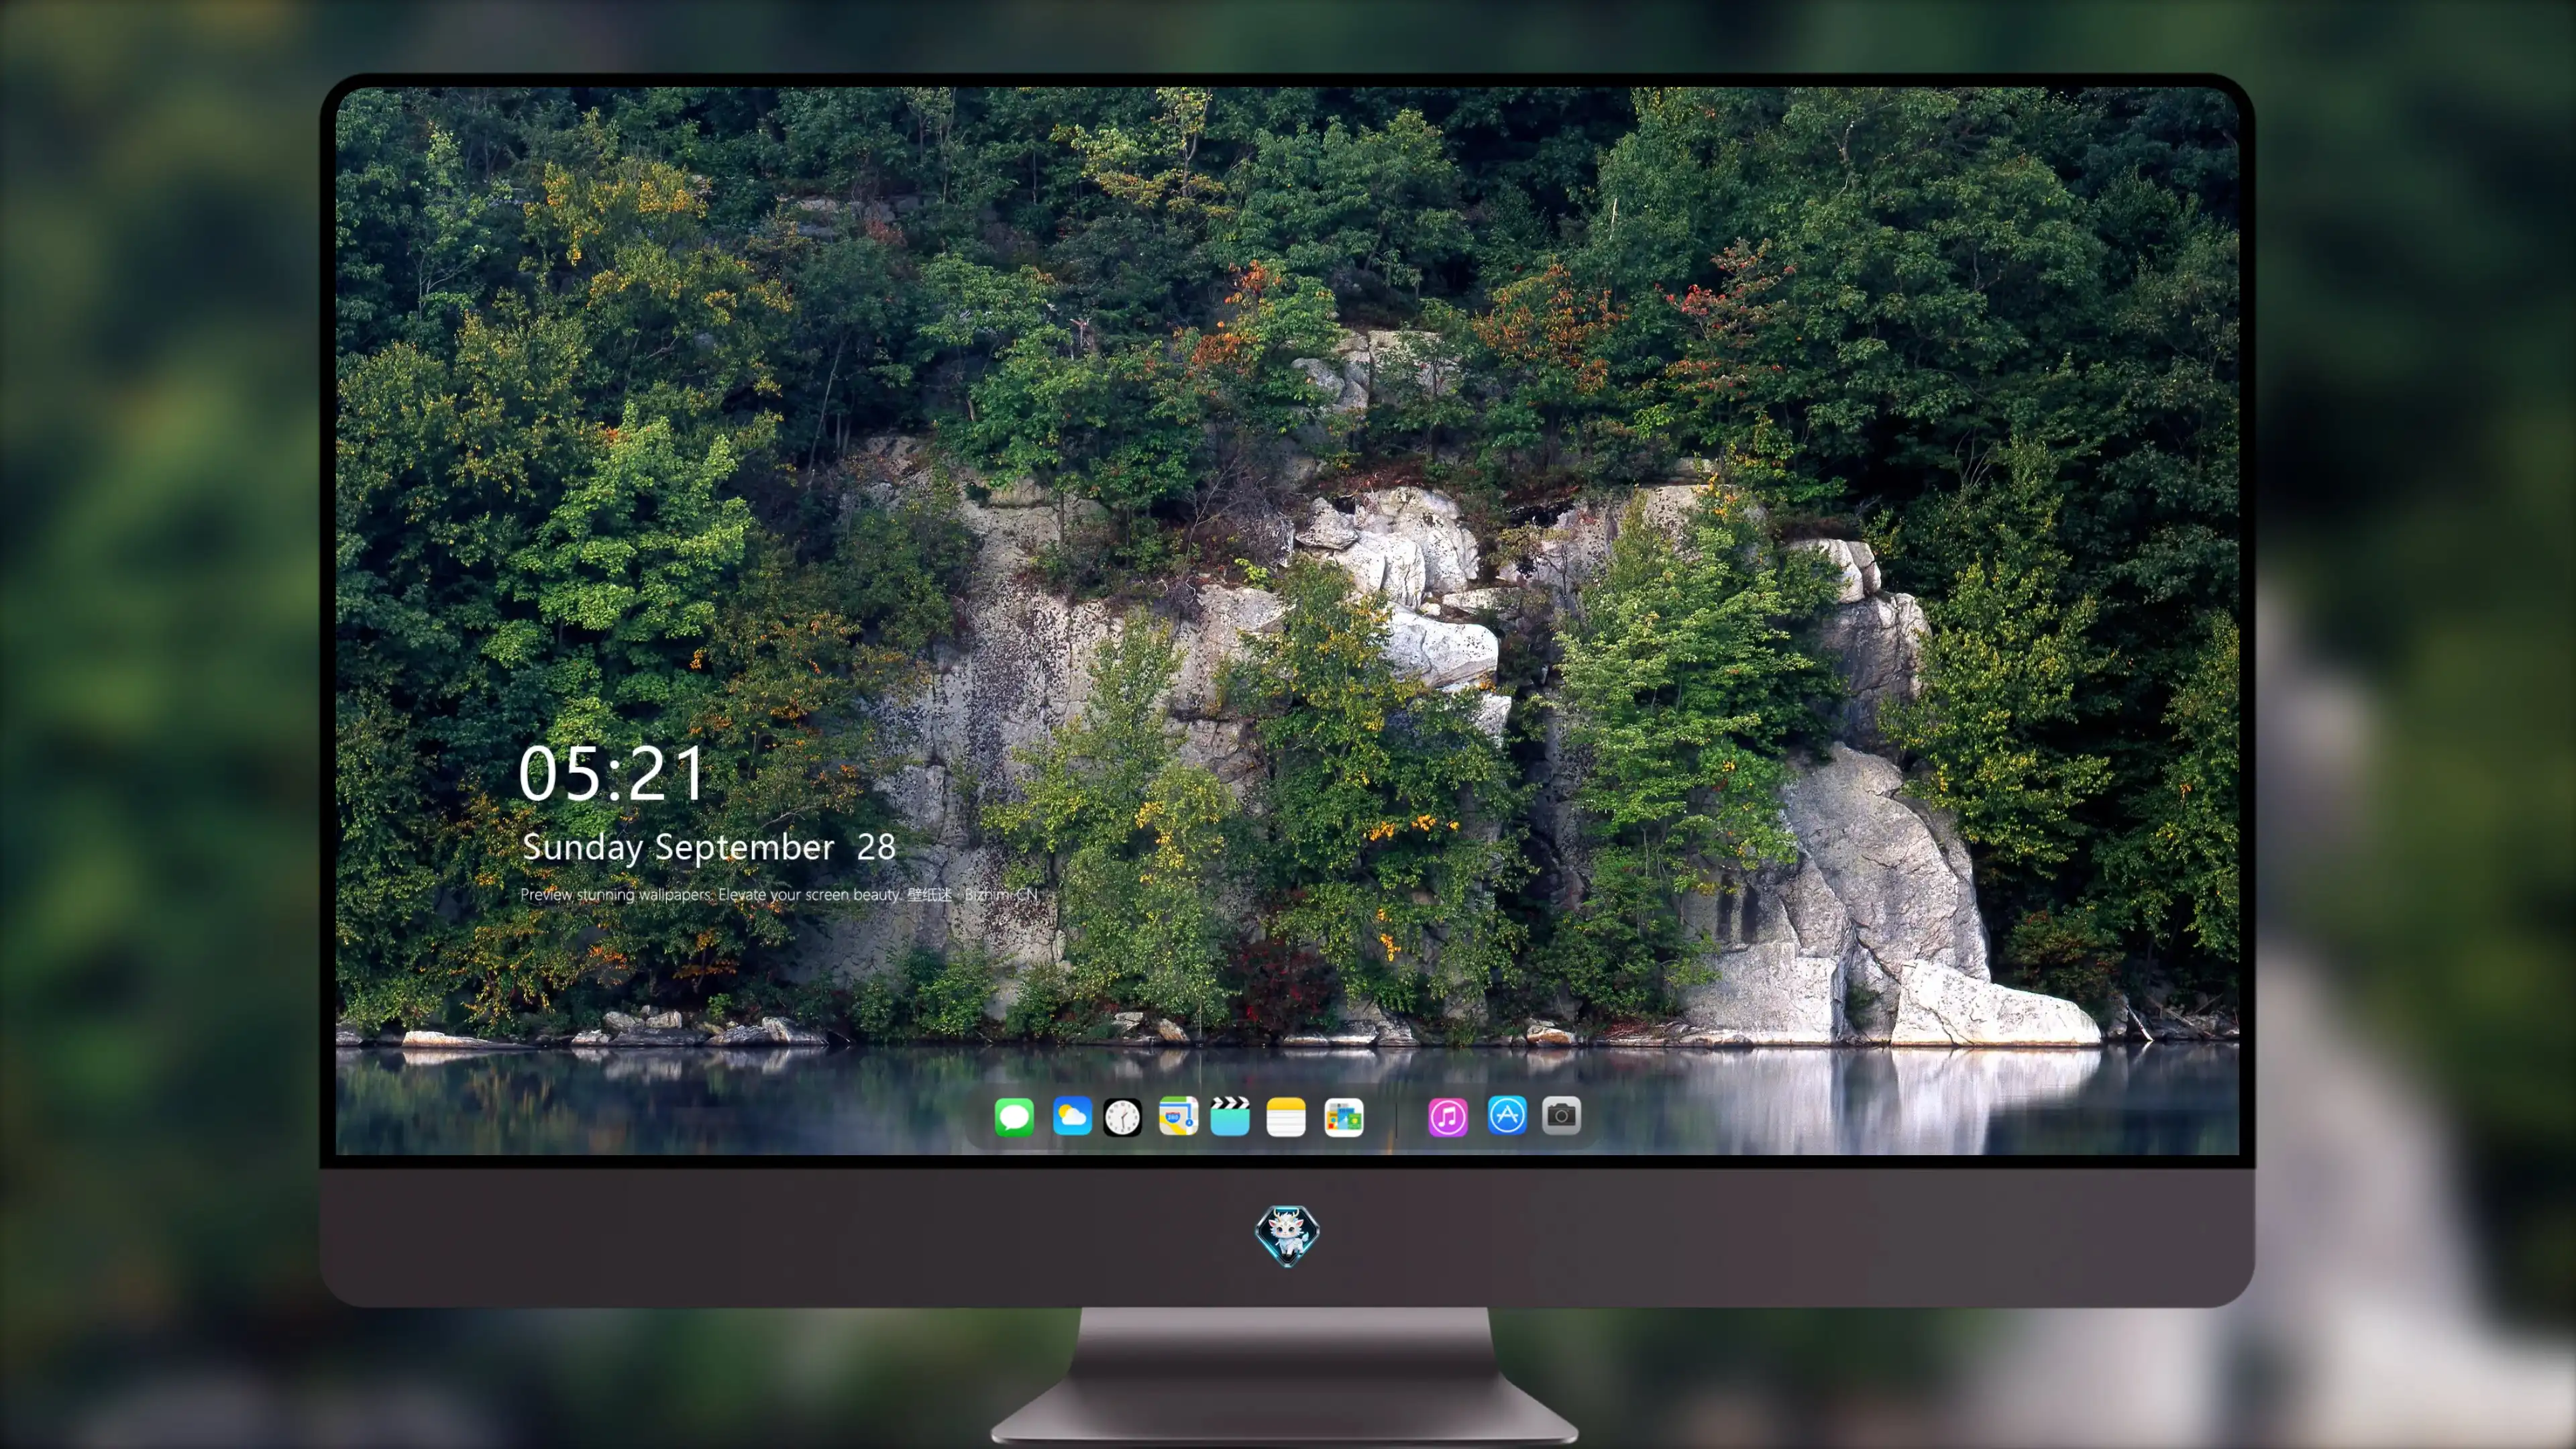This screenshot has width=2576, height=1449.
Task: Open the yellow Notes app icon
Action: [x=1286, y=1117]
